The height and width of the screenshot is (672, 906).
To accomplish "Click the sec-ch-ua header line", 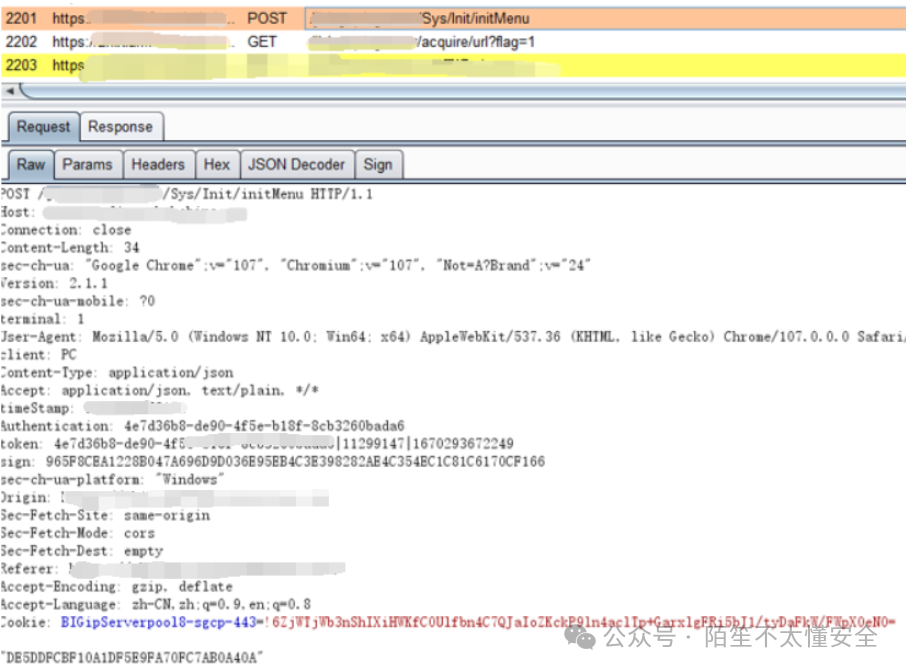I will click(295, 265).
